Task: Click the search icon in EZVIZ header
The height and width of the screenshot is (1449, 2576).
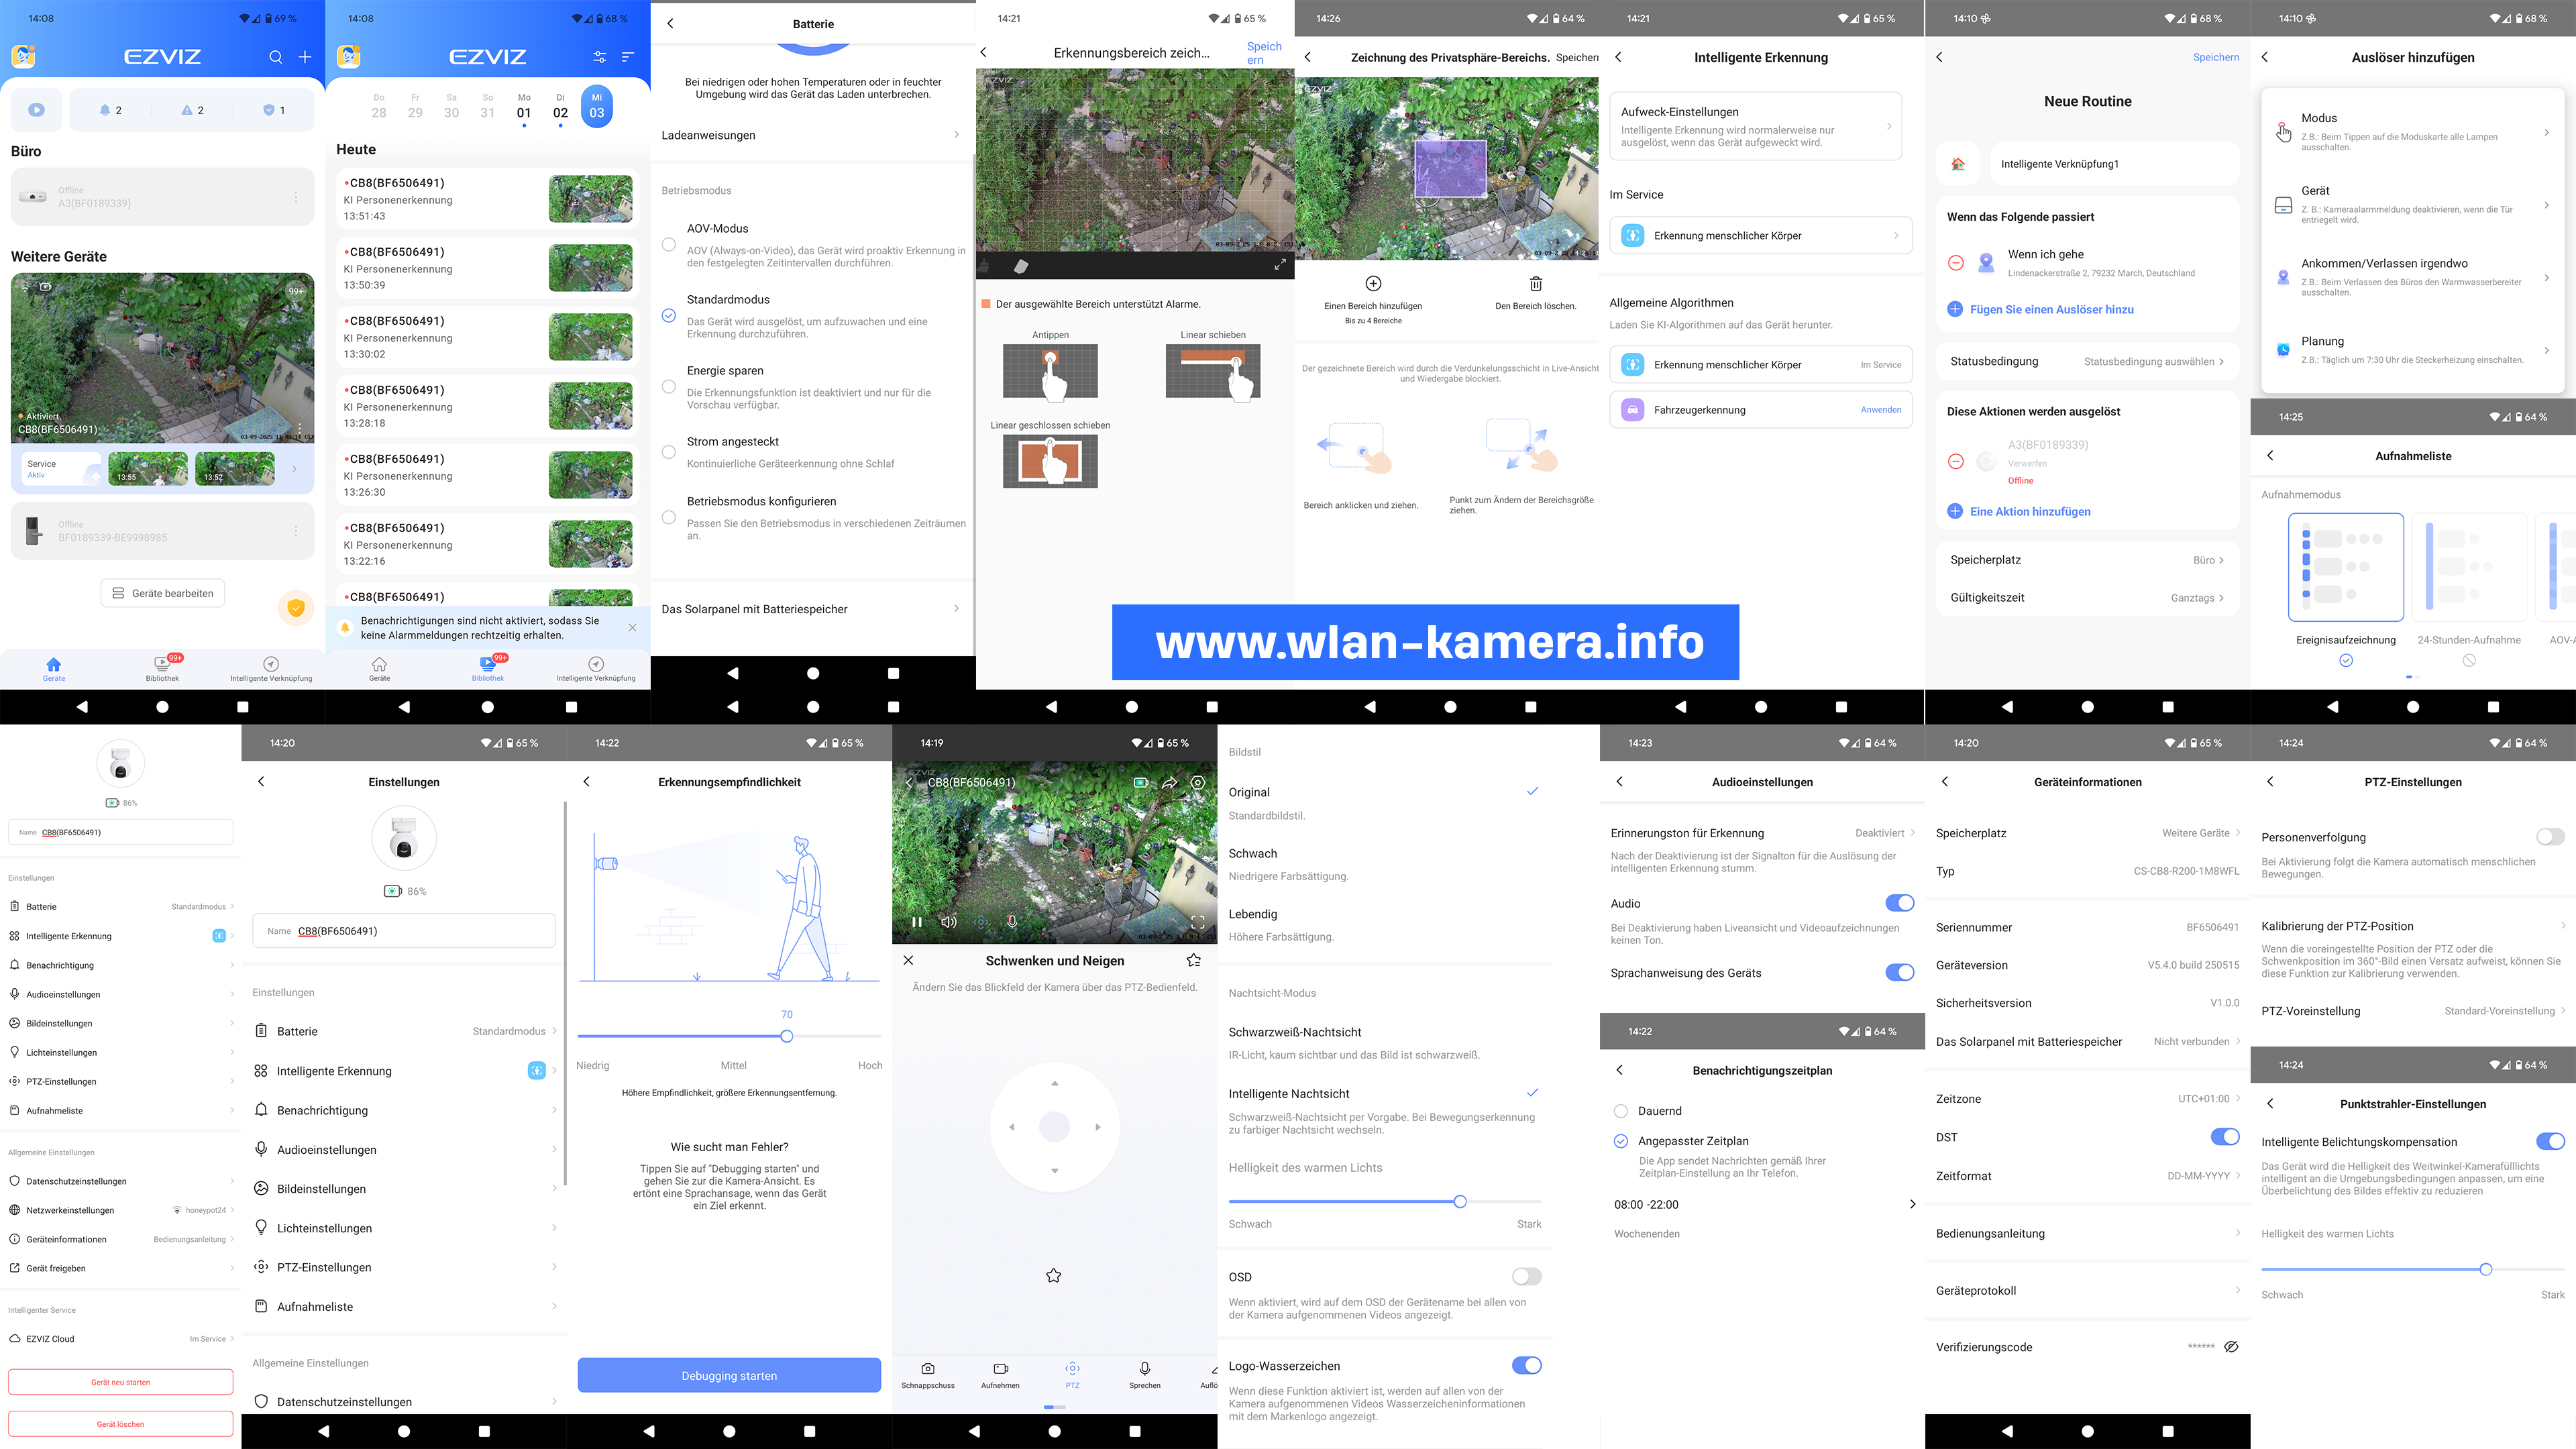Action: (x=275, y=57)
